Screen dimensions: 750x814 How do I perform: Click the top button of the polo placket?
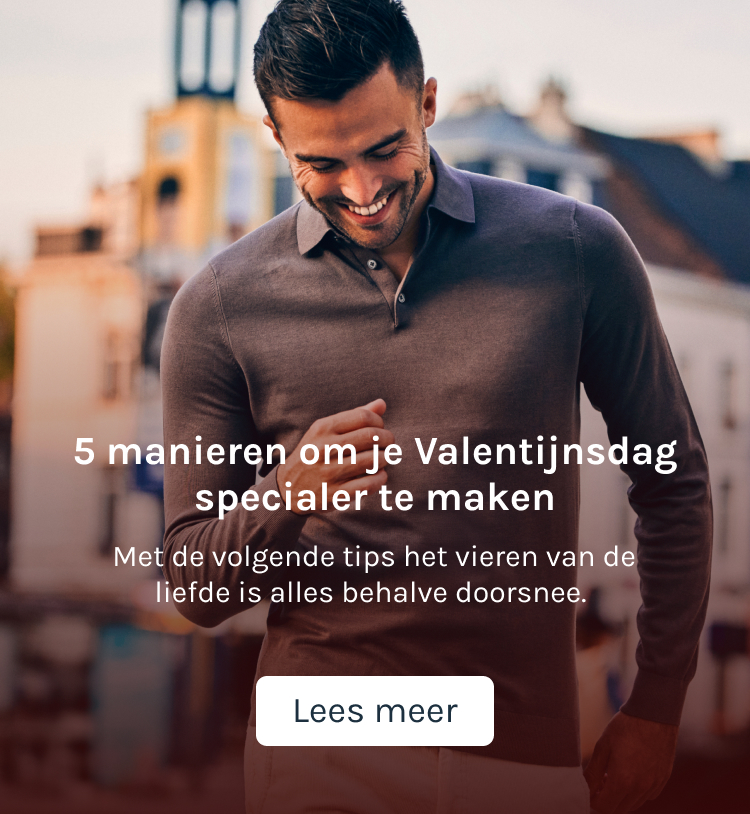pyautogui.click(x=372, y=264)
